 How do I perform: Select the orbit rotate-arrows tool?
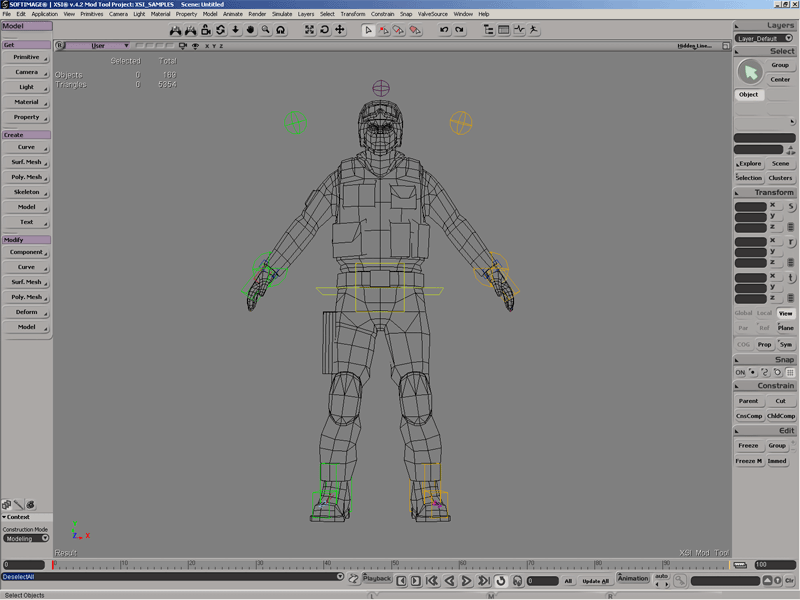[x=220, y=30]
